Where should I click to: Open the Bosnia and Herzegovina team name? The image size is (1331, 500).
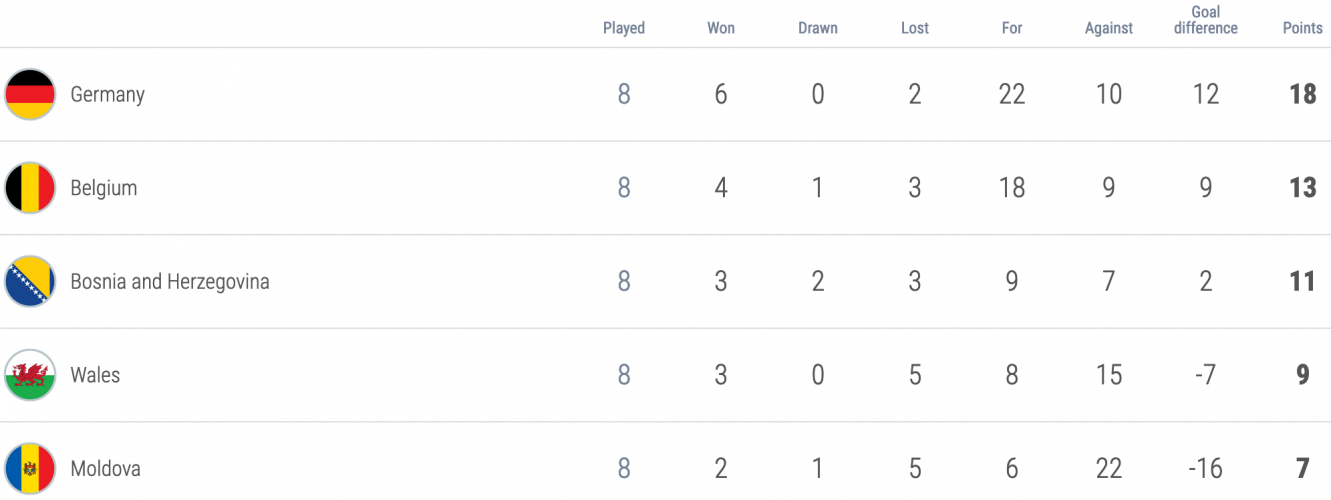click(x=170, y=282)
